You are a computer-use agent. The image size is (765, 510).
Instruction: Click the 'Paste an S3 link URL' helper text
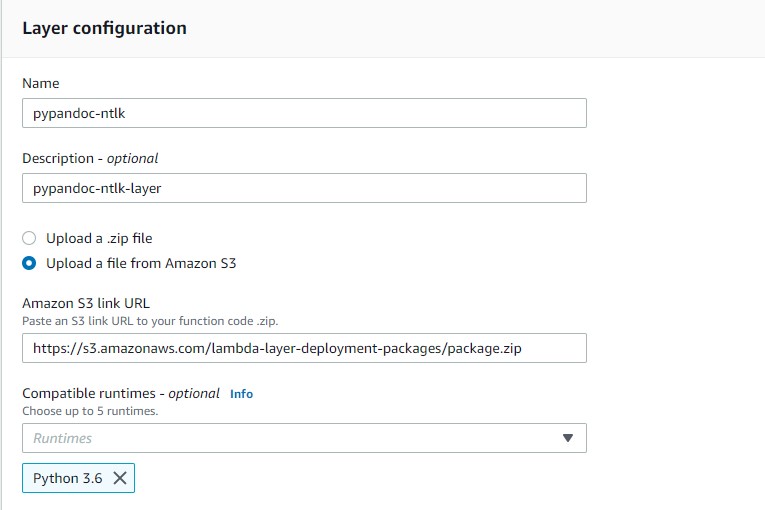tap(150, 321)
